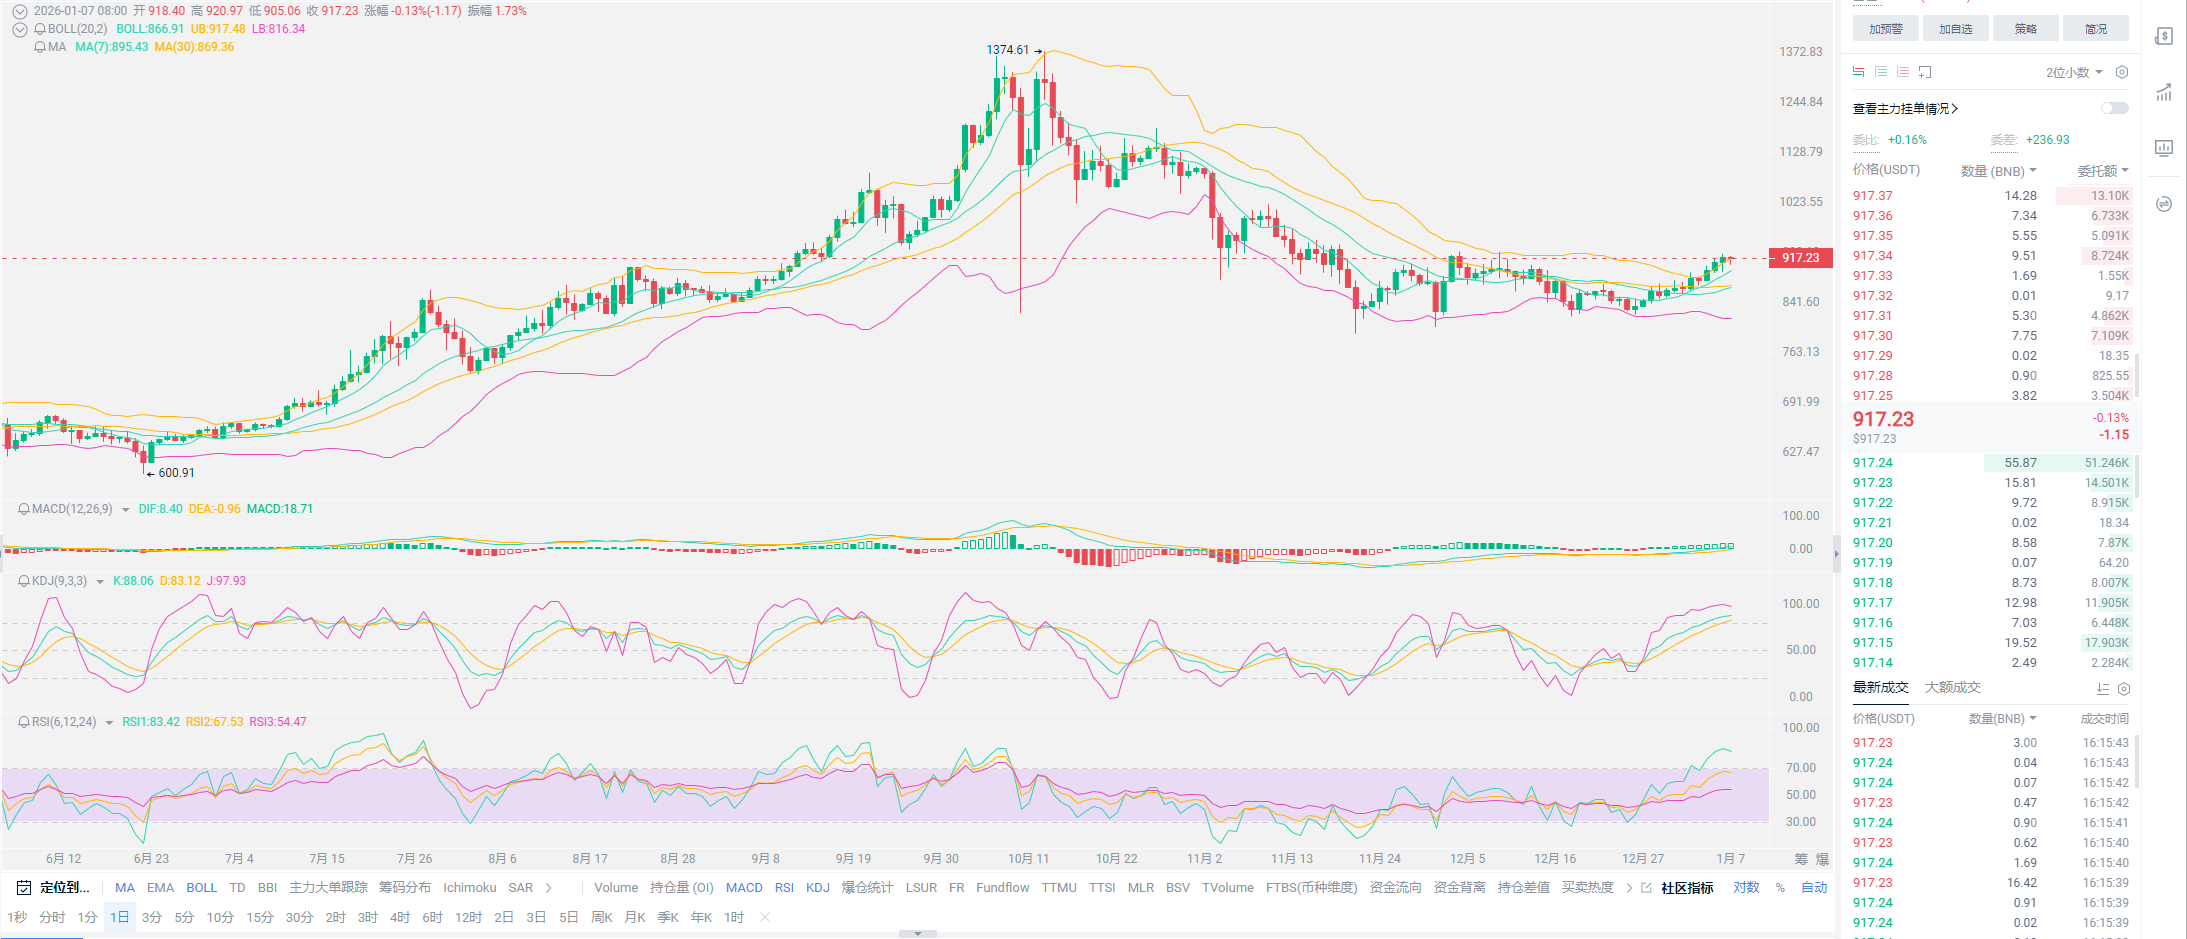The image size is (2187, 939).
Task: Open the 2位小数 decimal precision dropdown
Action: coord(2074,72)
